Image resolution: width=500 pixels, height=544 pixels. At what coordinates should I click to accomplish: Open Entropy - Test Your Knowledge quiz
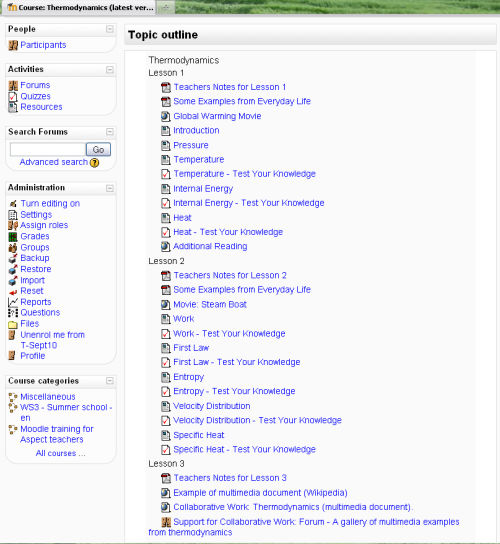tap(234, 391)
